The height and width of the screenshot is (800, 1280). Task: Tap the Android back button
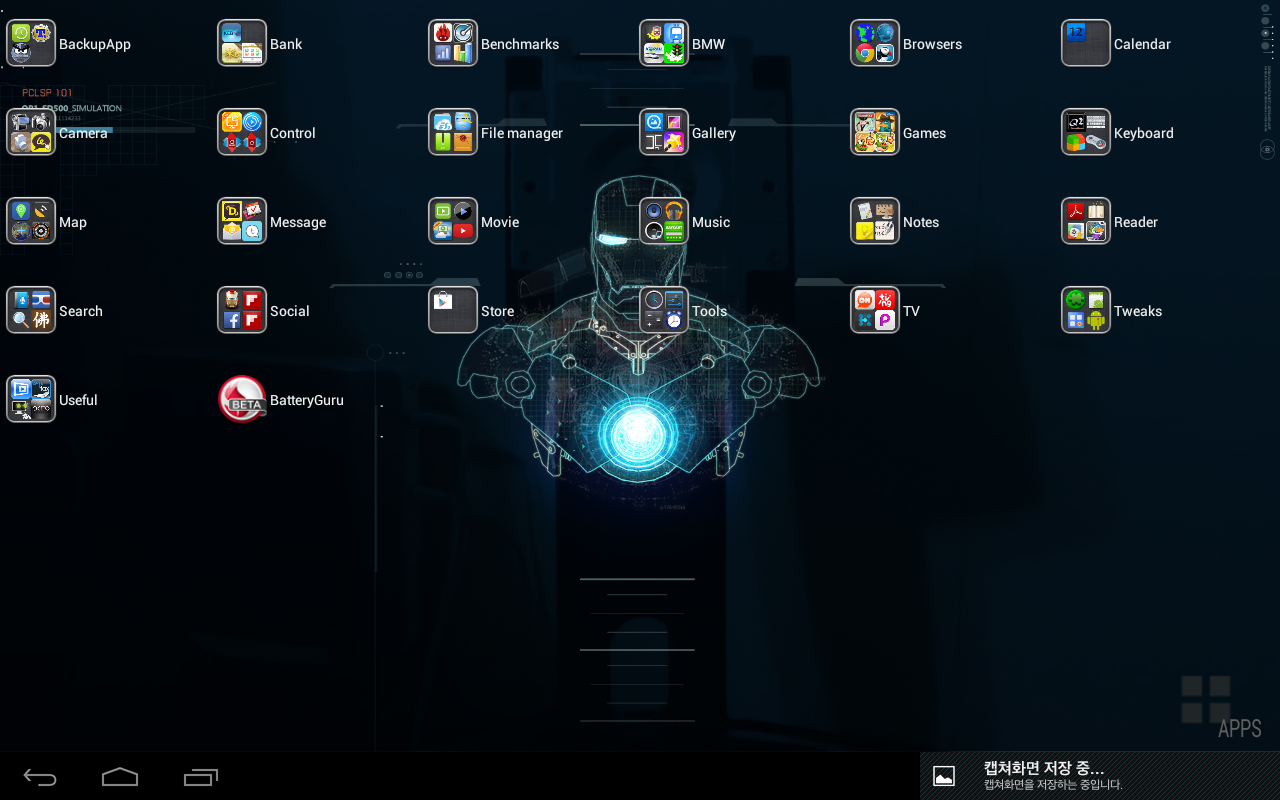(40, 777)
